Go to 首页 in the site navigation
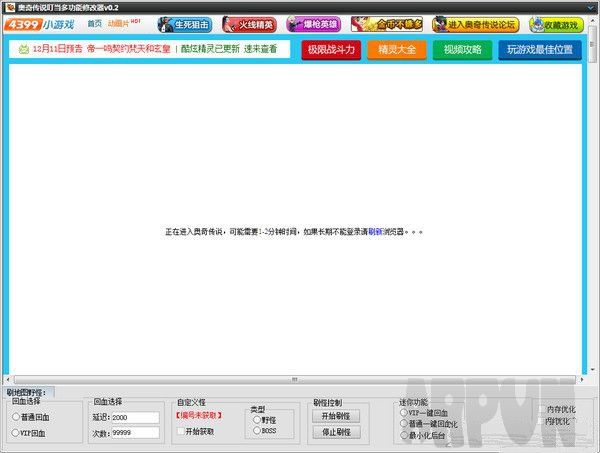600x453 pixels. coord(95,24)
